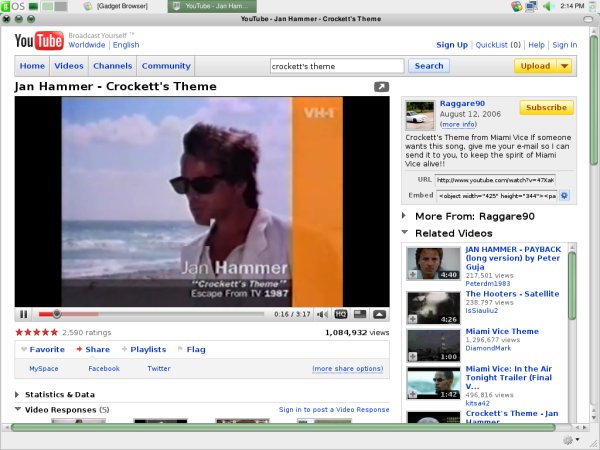Share video to Twitter
The image size is (600, 450).
point(159,368)
